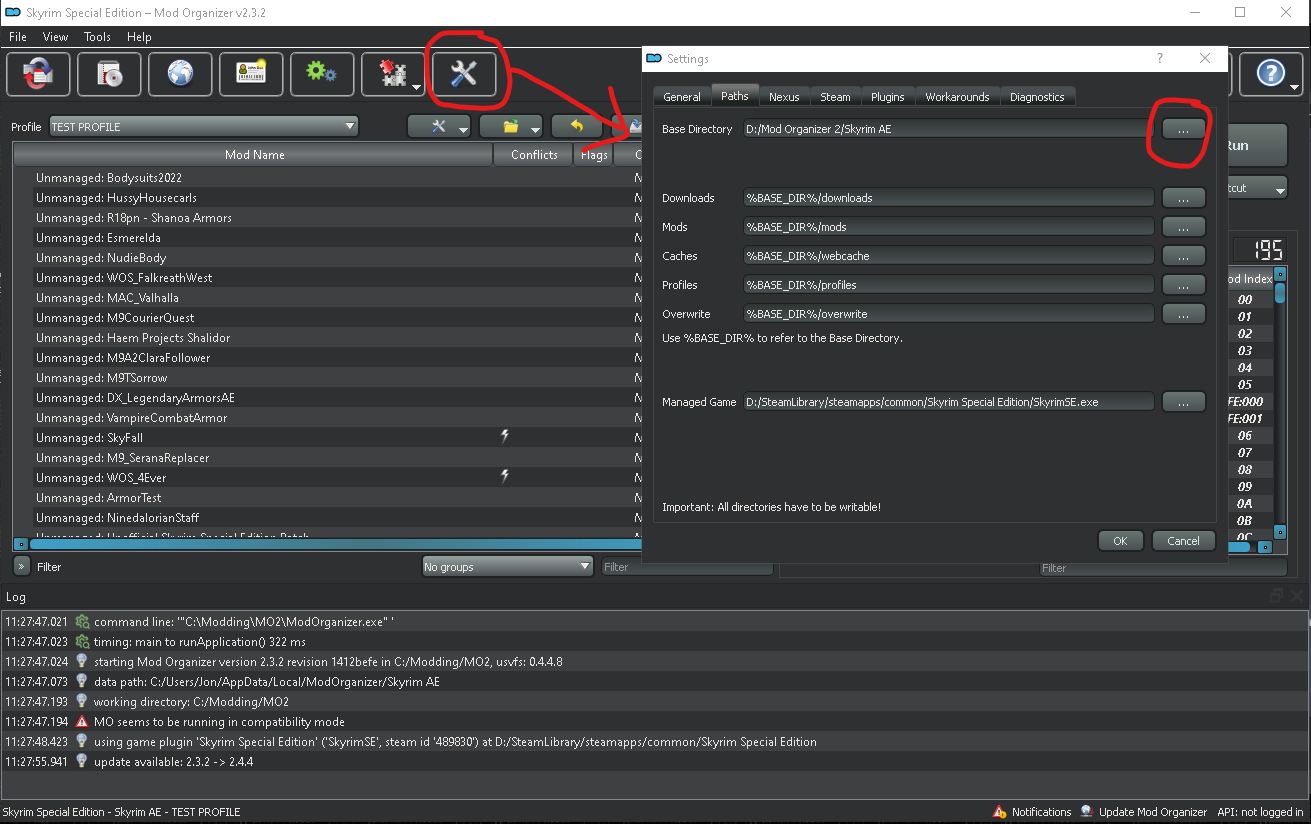Open the View menu
The image size is (1311, 824).
coord(56,37)
